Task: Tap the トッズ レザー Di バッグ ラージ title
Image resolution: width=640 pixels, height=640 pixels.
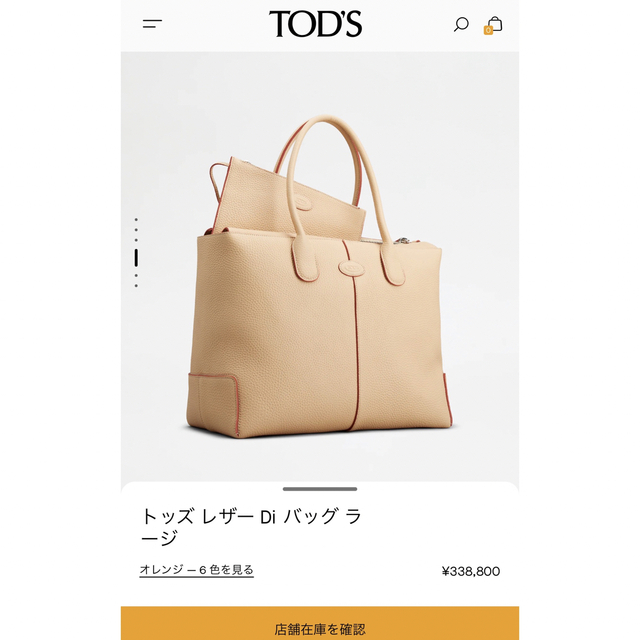Action: [251, 527]
